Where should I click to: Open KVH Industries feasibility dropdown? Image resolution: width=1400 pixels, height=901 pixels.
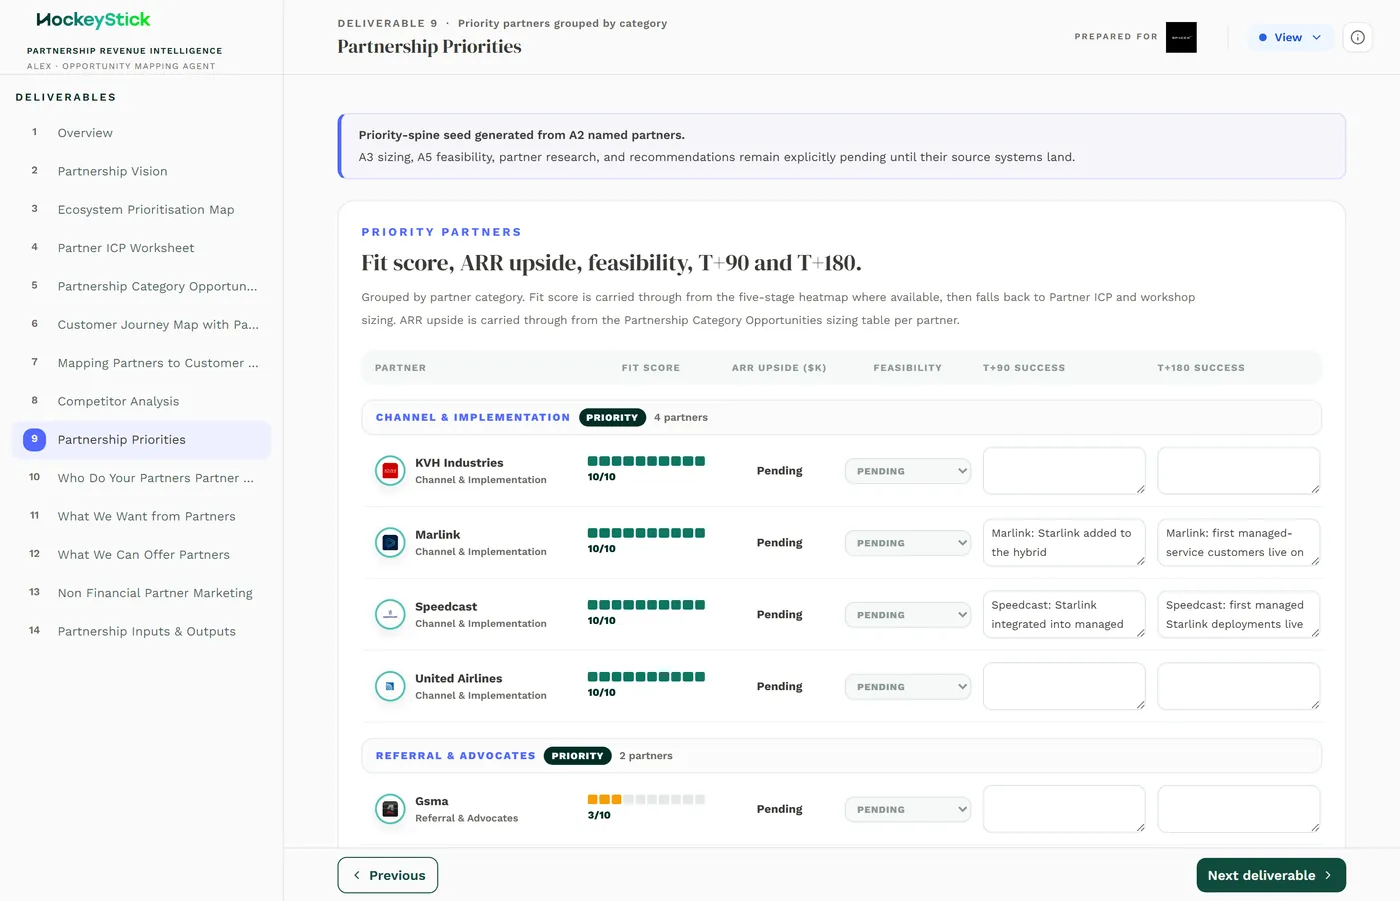pos(908,471)
